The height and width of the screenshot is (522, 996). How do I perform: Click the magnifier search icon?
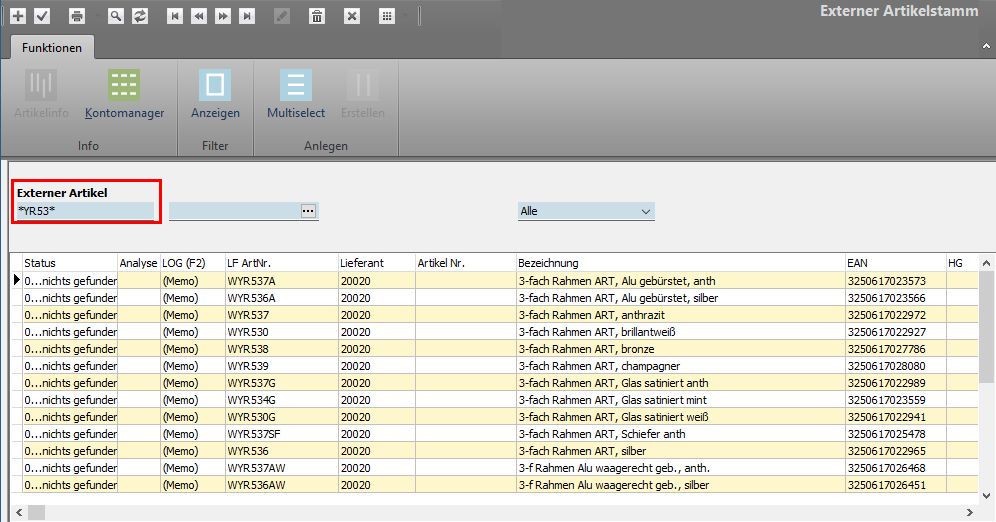click(116, 16)
